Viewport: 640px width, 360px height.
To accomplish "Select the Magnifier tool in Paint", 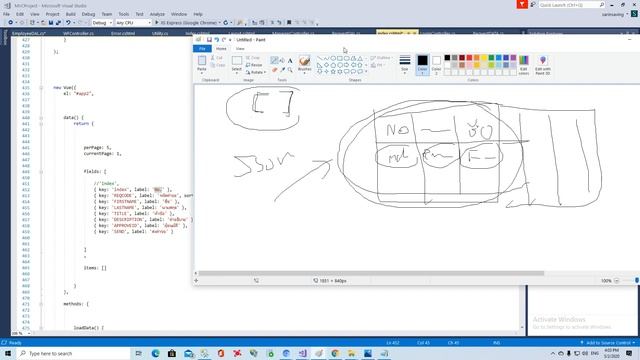I will pos(290,70).
